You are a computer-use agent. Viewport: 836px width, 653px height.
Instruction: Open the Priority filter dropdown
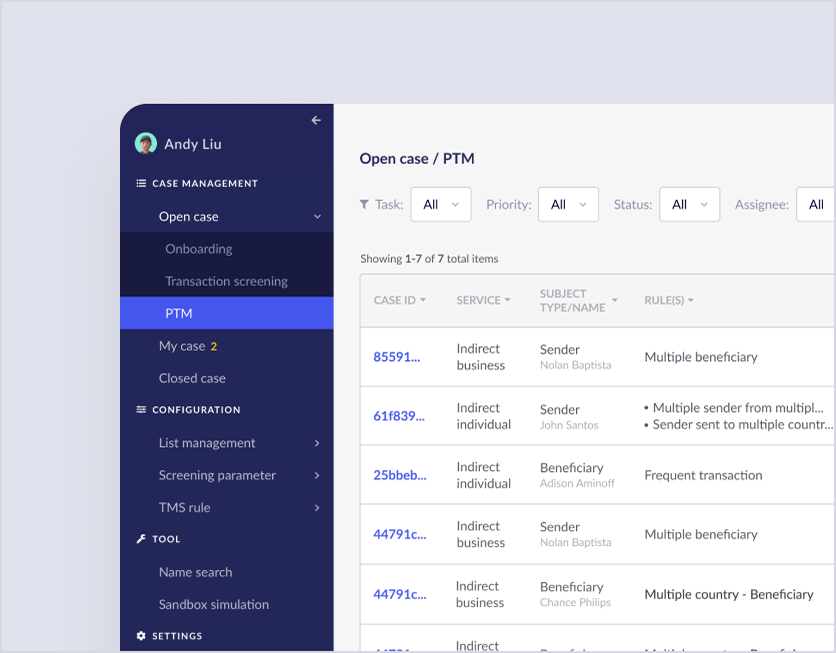pos(568,204)
